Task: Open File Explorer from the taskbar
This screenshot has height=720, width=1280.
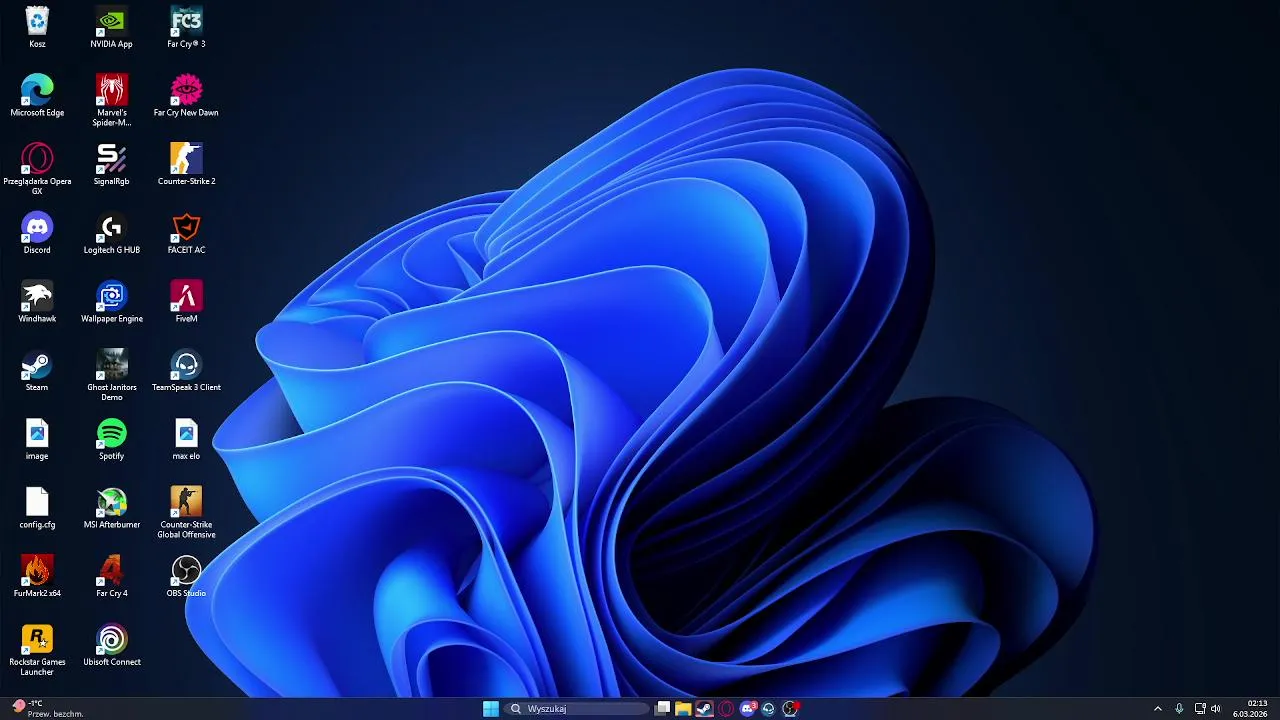Action: pyautogui.click(x=683, y=709)
